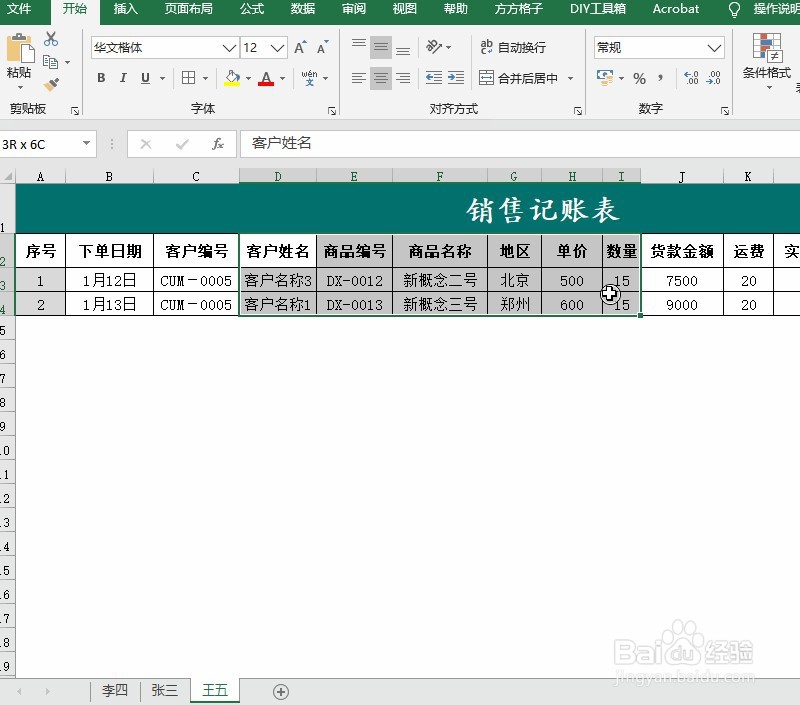Switch to the 插入 ribbon tab
This screenshot has width=800, height=705.
pos(125,10)
